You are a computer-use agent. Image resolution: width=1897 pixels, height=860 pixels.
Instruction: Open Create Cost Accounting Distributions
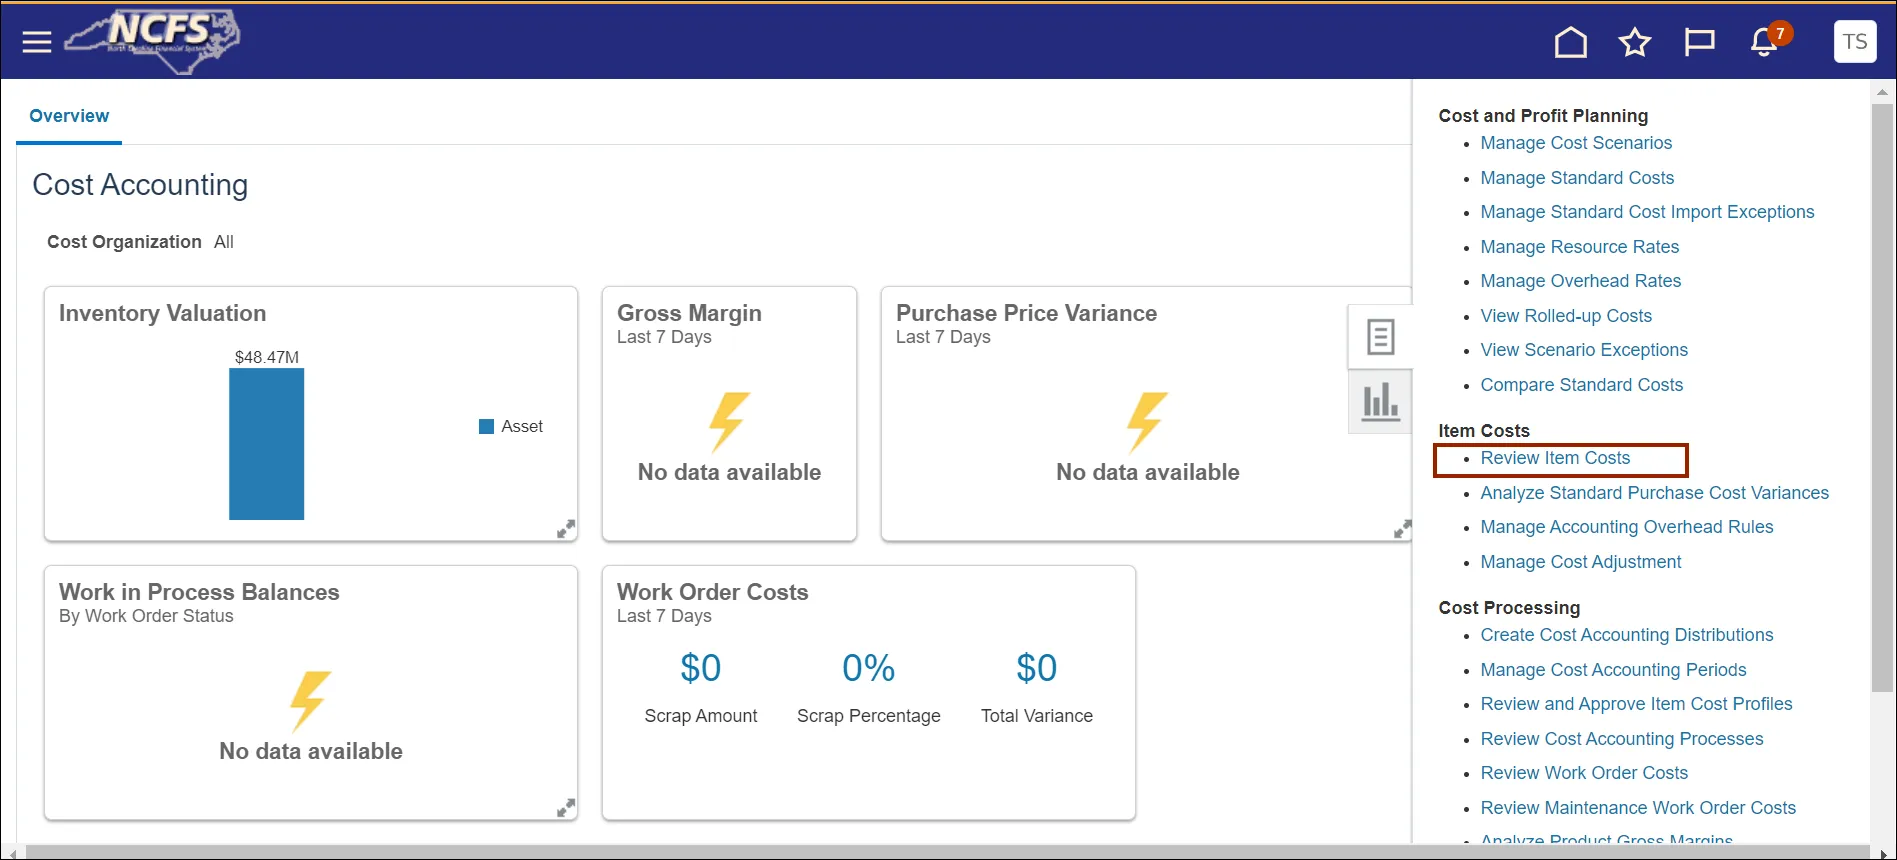tap(1626, 635)
